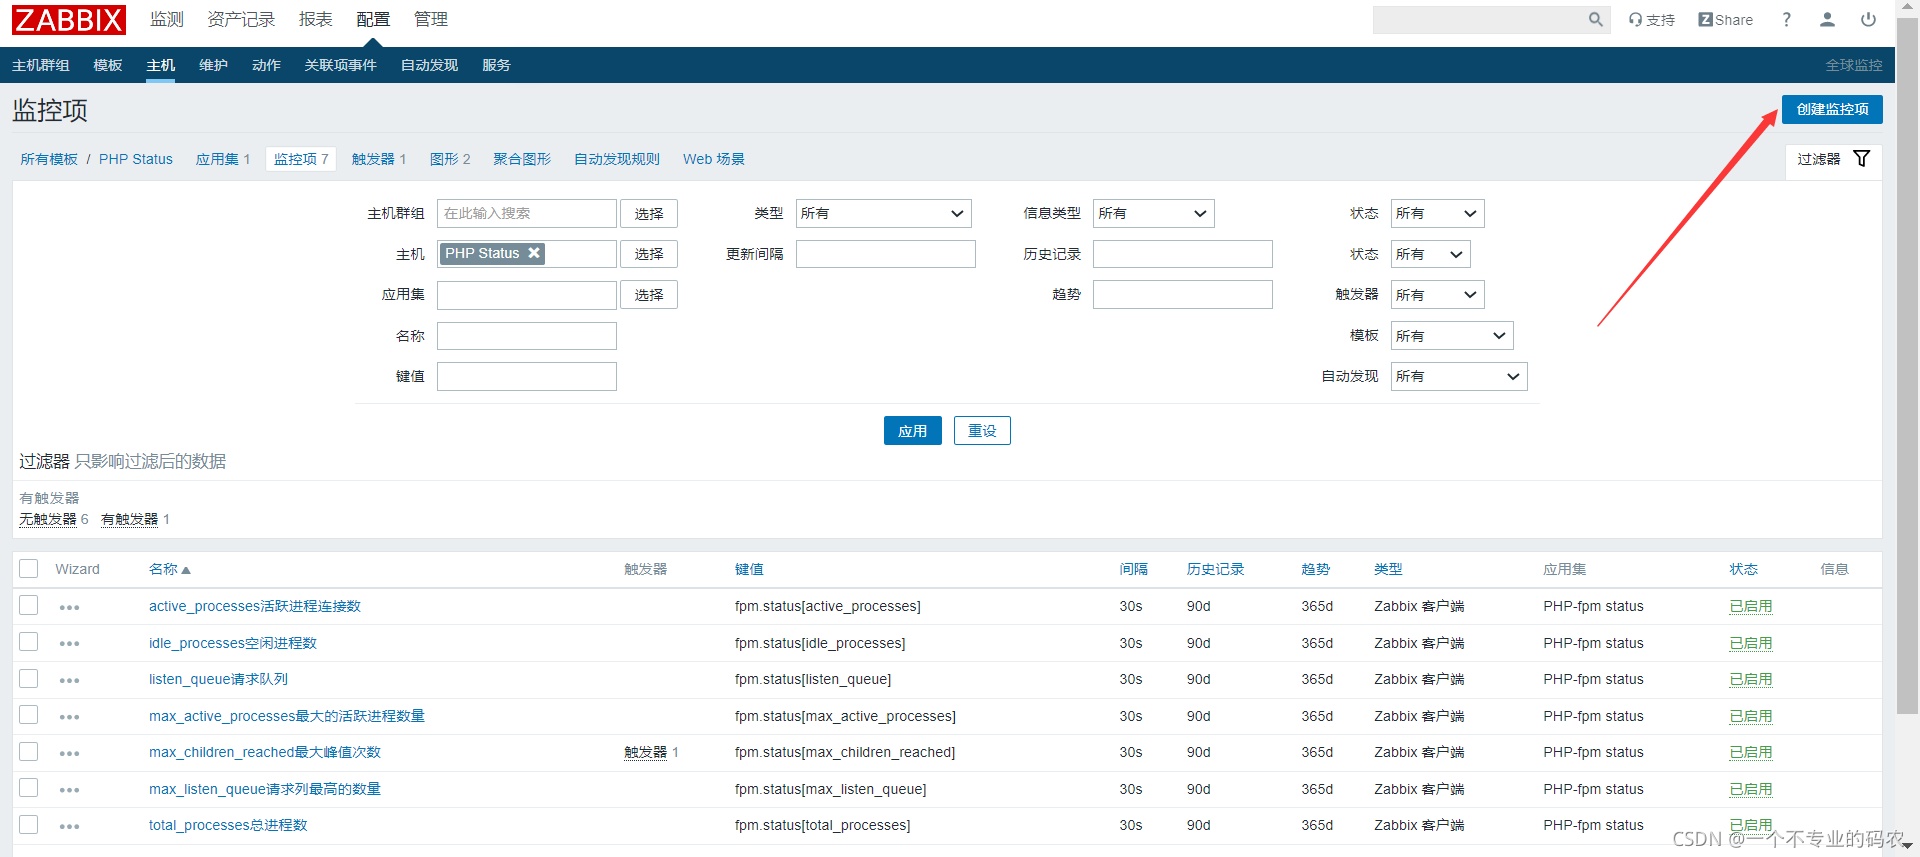Open wizard dots for total_processes row
The height and width of the screenshot is (857, 1920).
tap(69, 826)
